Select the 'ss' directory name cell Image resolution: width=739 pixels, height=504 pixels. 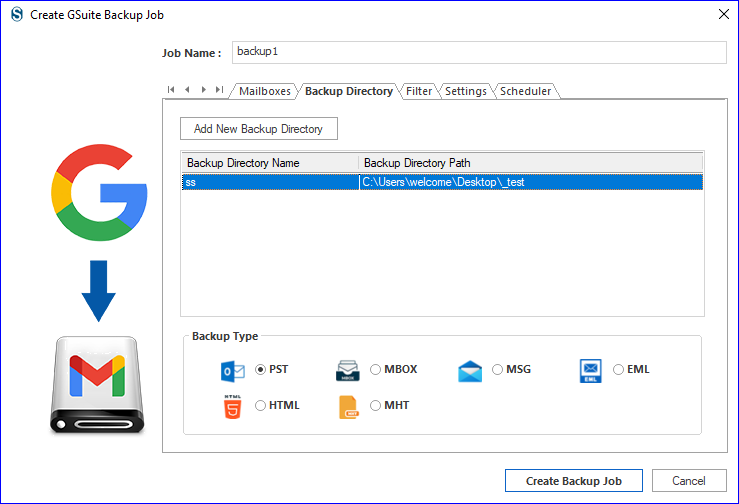click(x=270, y=182)
